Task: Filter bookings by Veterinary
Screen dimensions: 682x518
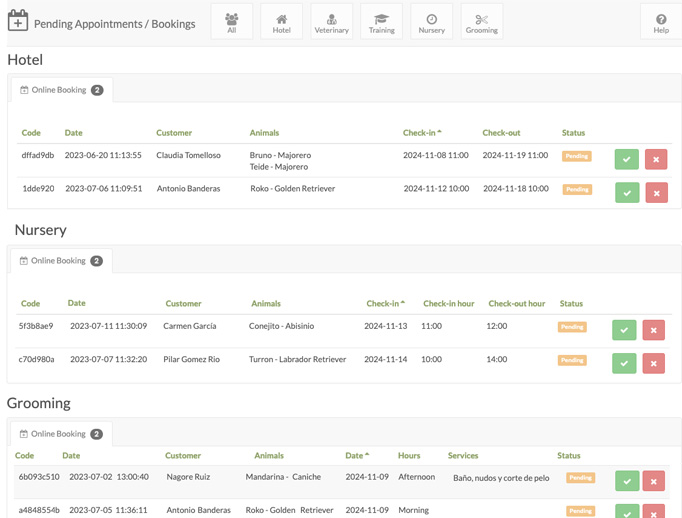Action: 331,22
